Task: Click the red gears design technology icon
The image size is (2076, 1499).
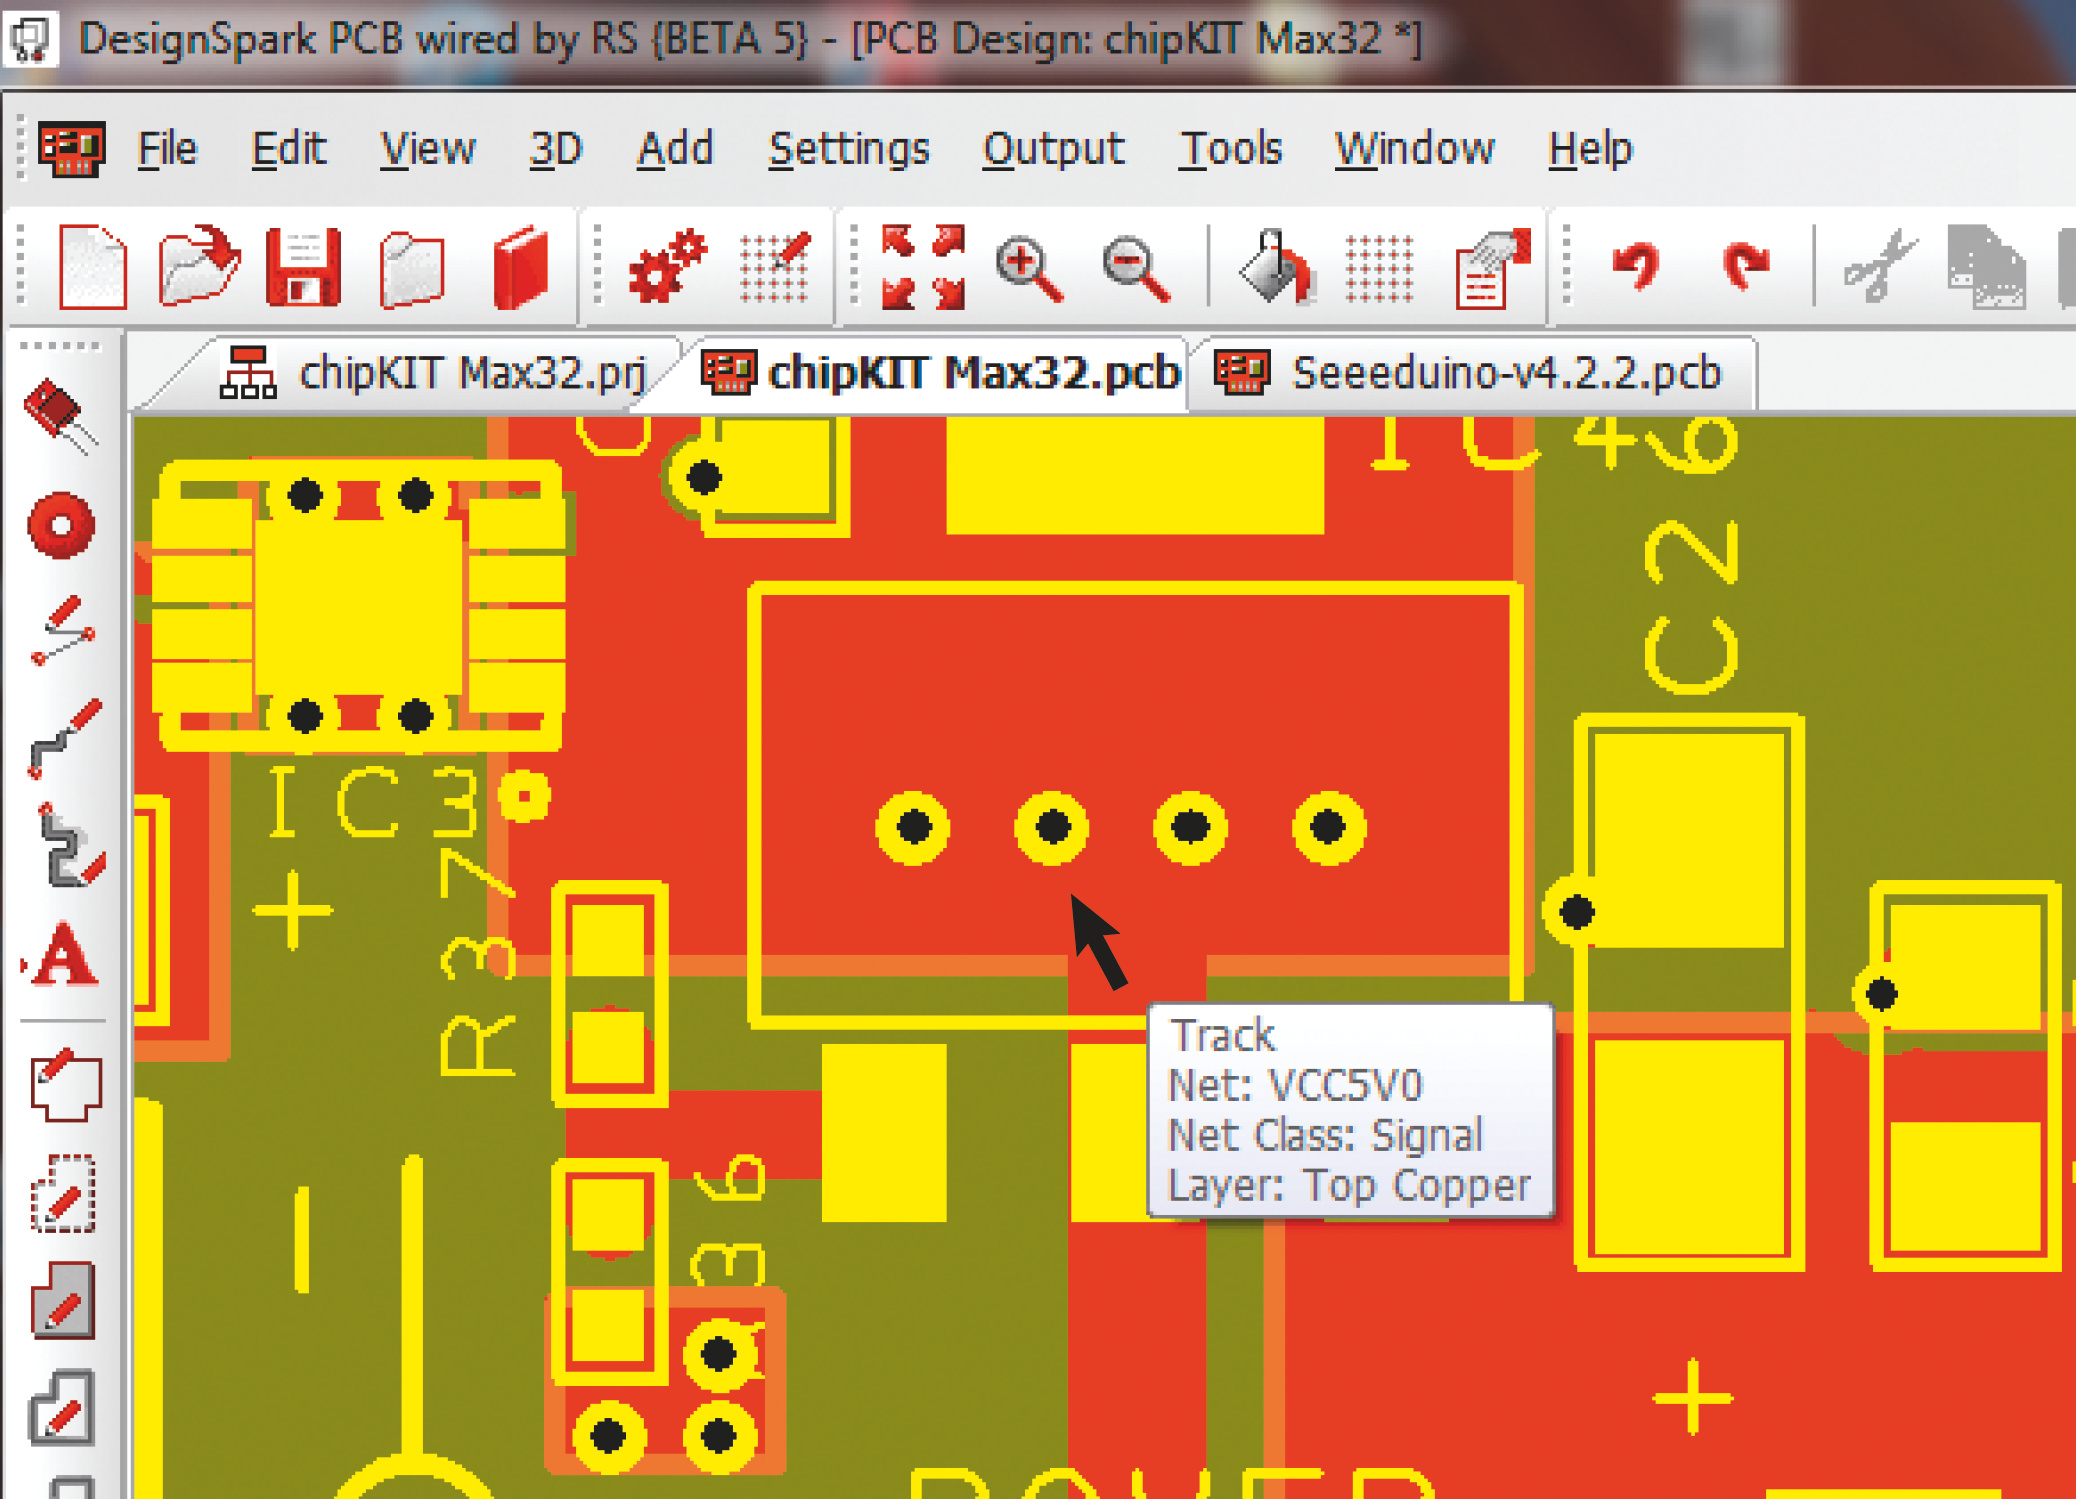Action: pyautogui.click(x=666, y=265)
